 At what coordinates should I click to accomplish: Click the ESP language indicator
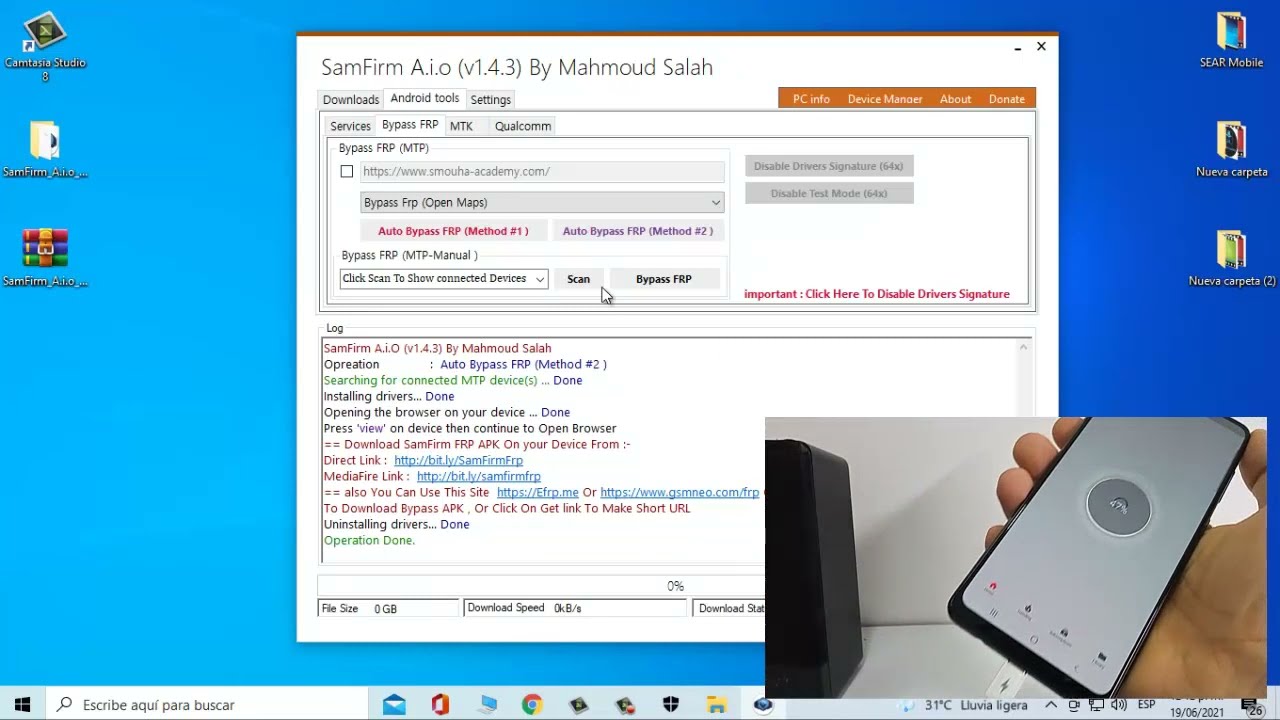[x=1146, y=705]
